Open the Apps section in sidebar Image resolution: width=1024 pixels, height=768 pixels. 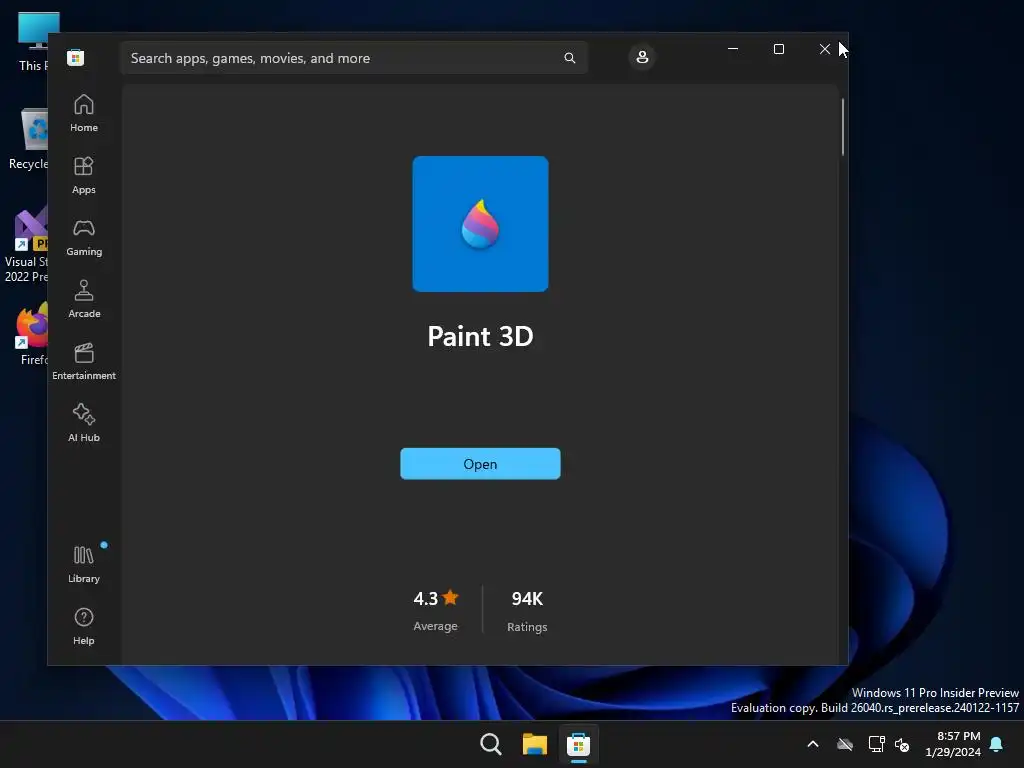[x=84, y=176]
